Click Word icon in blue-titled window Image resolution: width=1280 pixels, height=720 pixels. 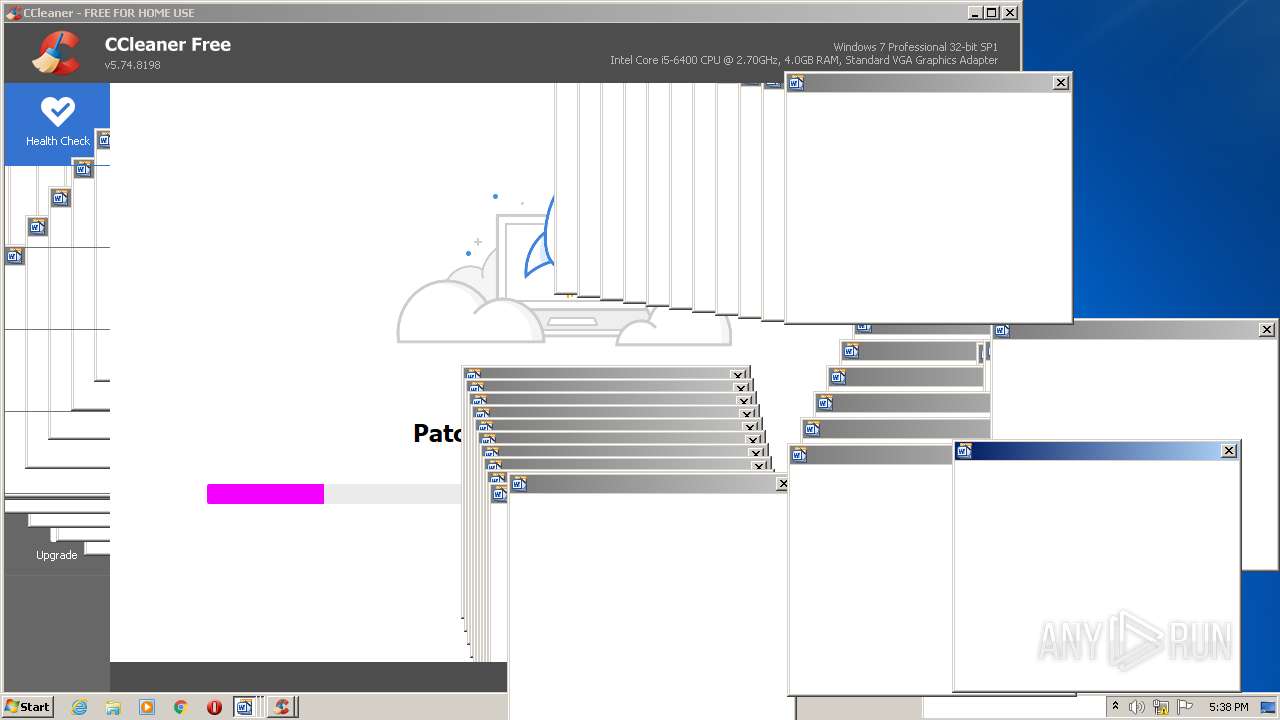coord(965,451)
